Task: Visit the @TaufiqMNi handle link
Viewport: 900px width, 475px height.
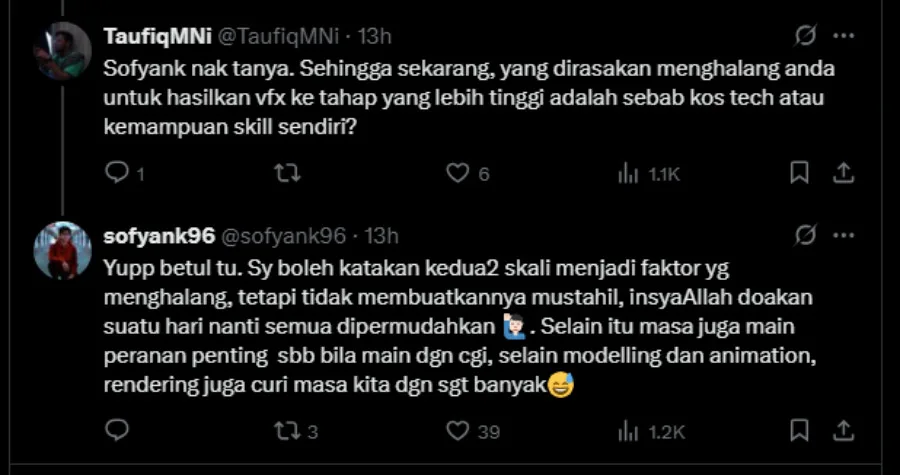Action: [273, 37]
